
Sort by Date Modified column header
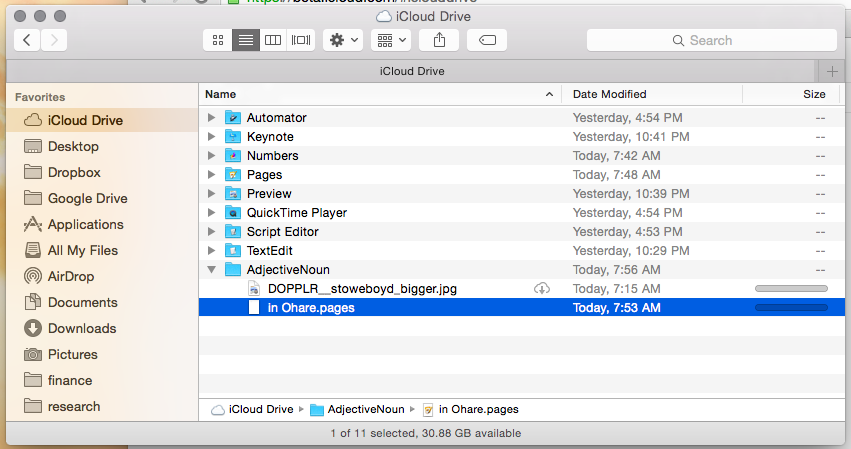pyautogui.click(x=652, y=94)
